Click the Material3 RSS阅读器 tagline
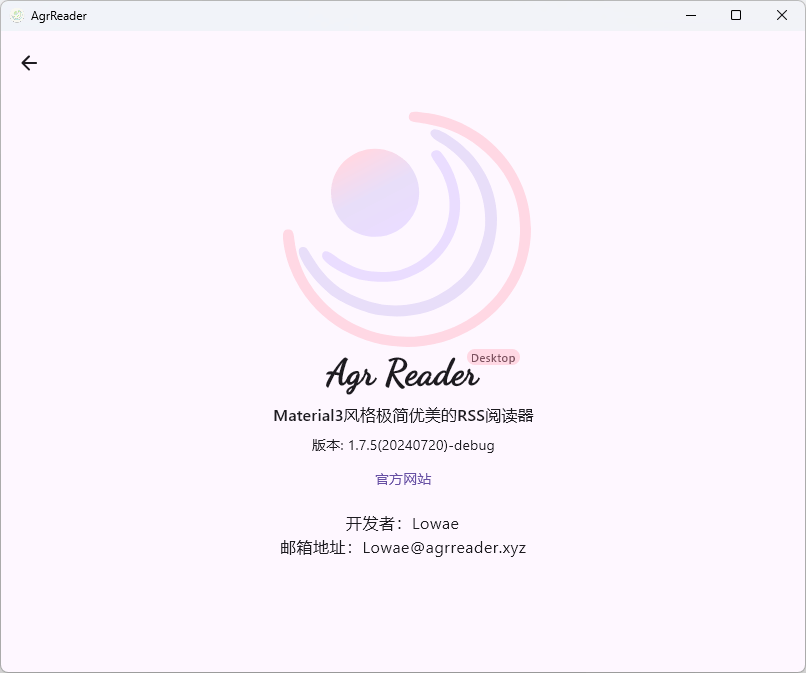The width and height of the screenshot is (806, 673). pyautogui.click(x=410, y=416)
